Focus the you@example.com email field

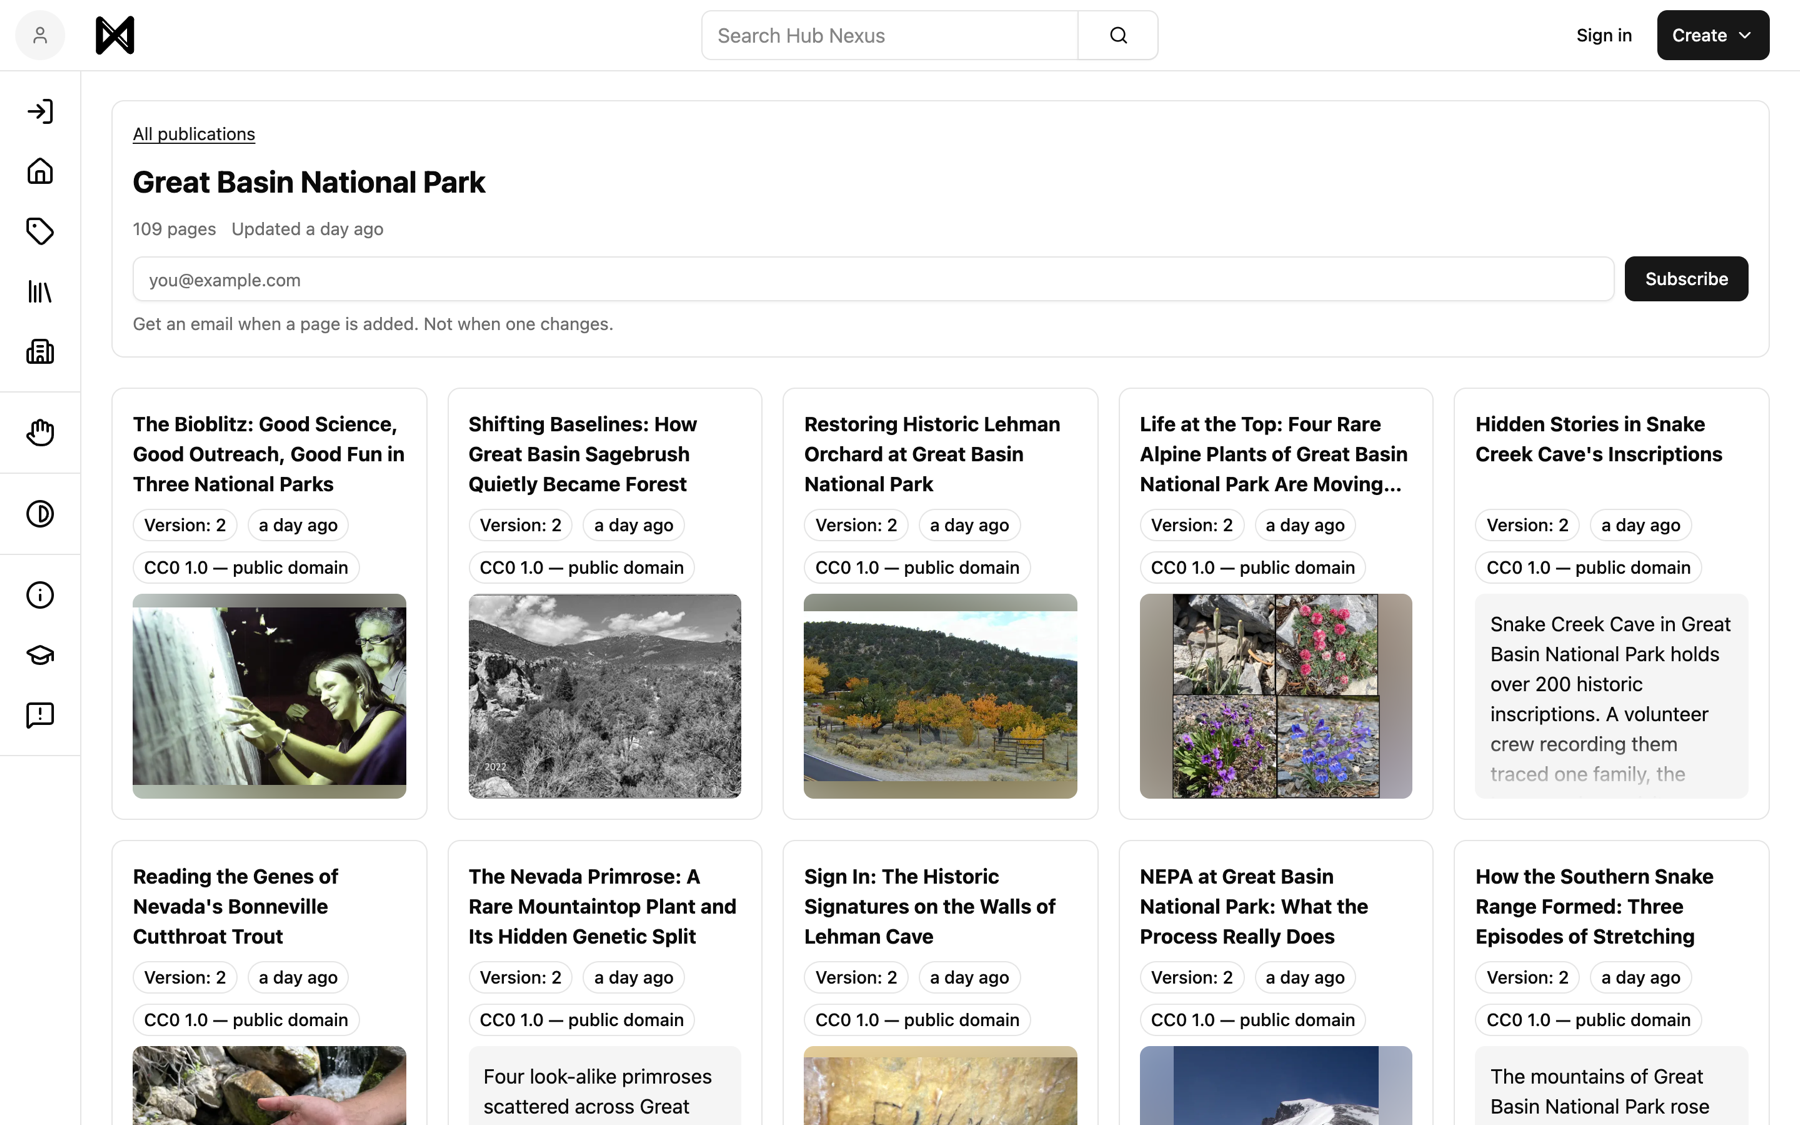[x=873, y=279]
